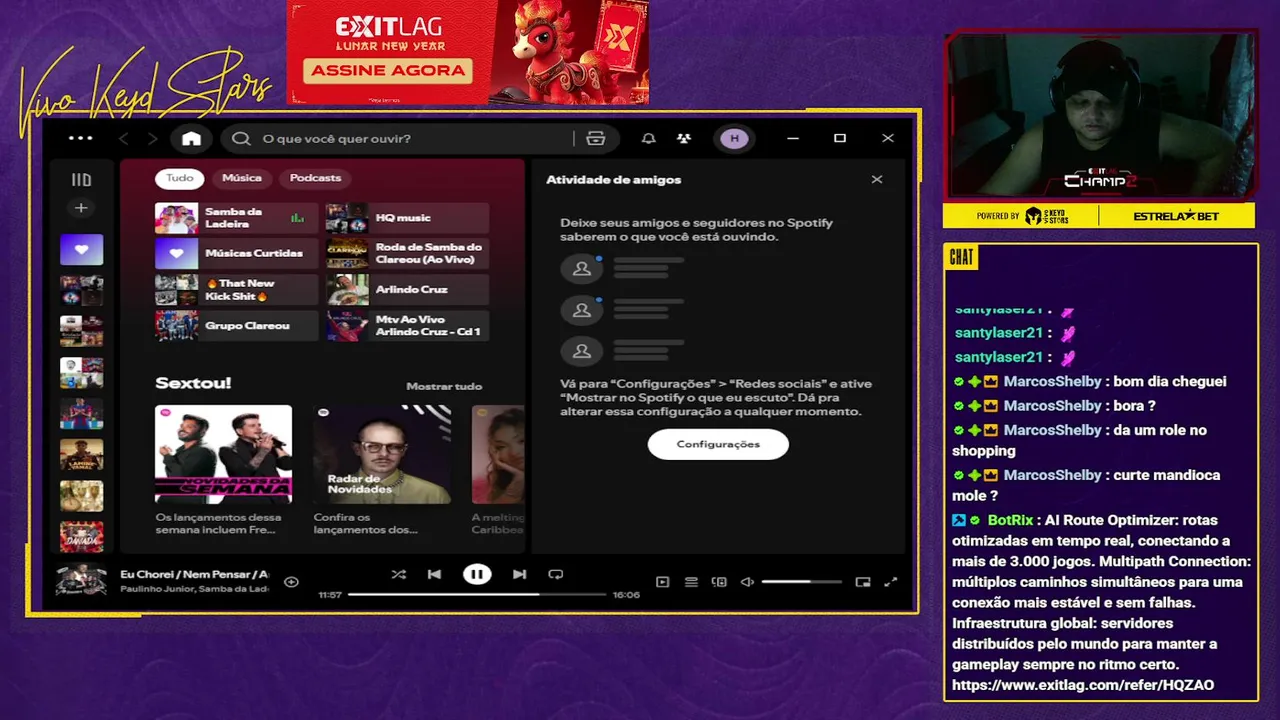Viewport: 1280px width, 720px height.
Task: Open the profile avatar H menu
Action: (735, 138)
